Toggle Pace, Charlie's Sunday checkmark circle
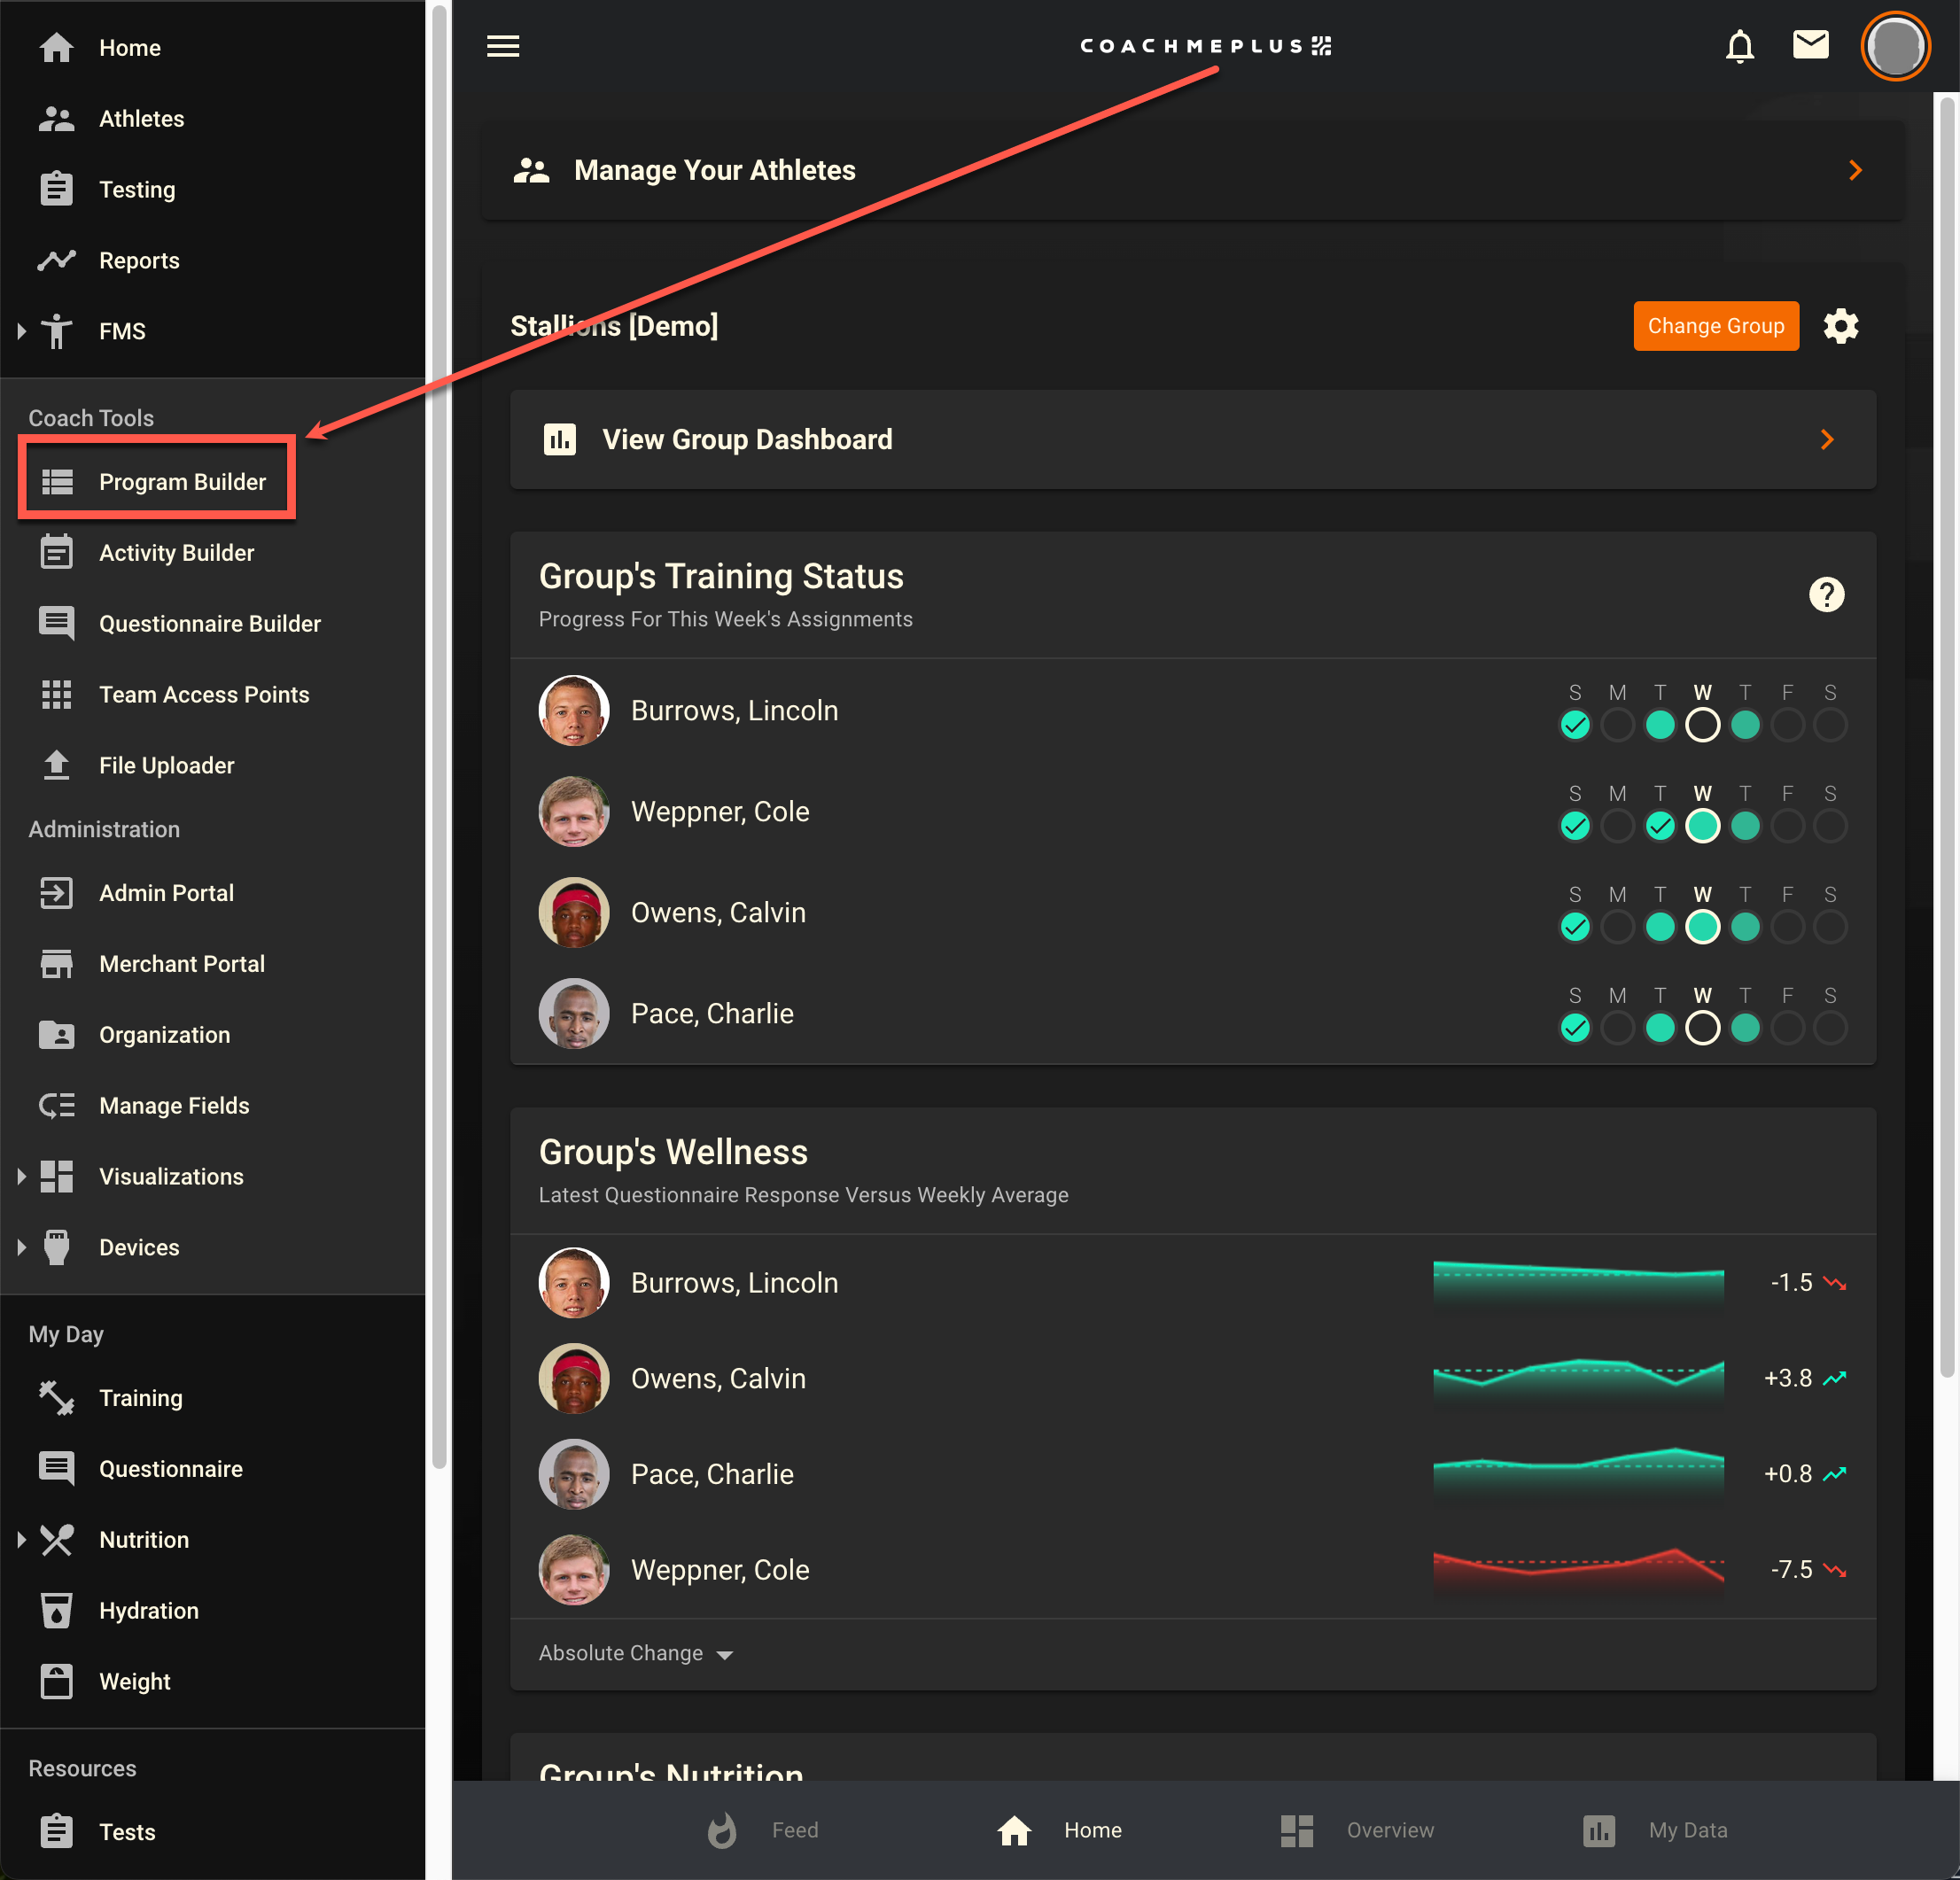1960x1880 pixels. 1575,1028
